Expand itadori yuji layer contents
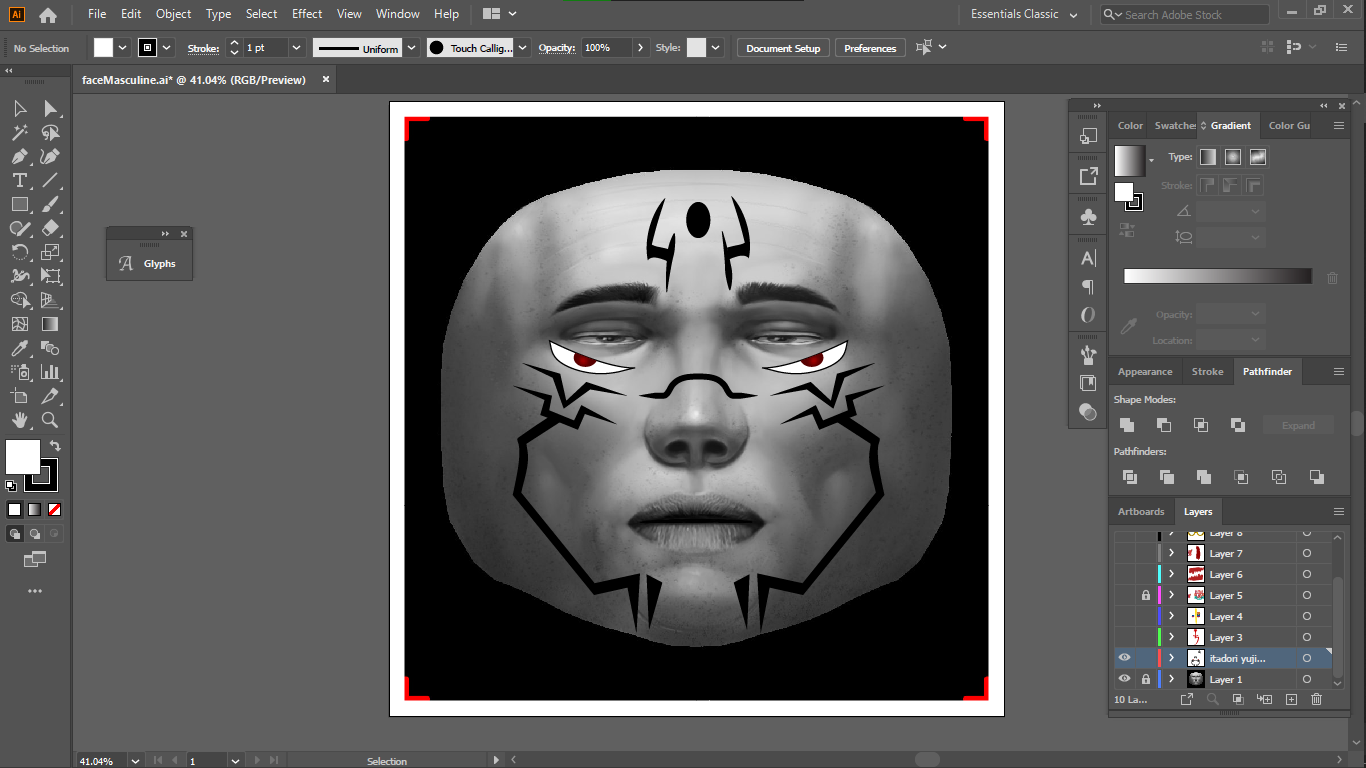This screenshot has height=768, width=1366. (1171, 658)
